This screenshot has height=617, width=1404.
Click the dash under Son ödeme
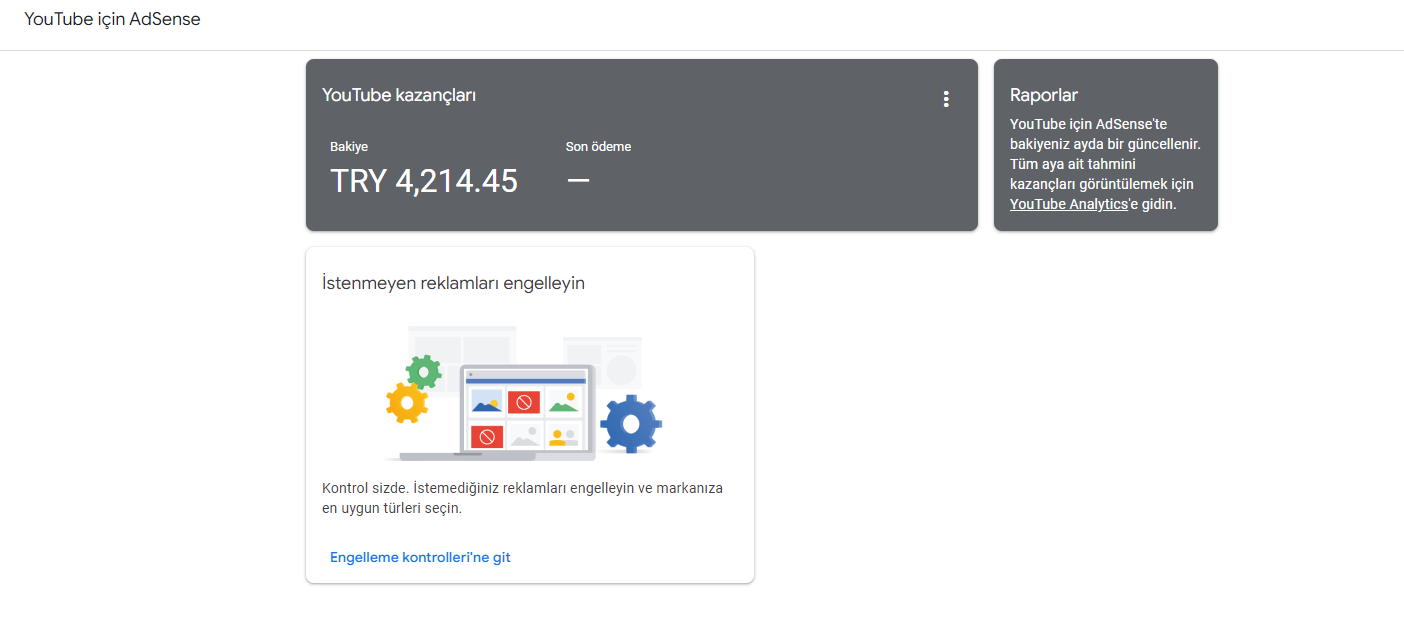click(578, 181)
